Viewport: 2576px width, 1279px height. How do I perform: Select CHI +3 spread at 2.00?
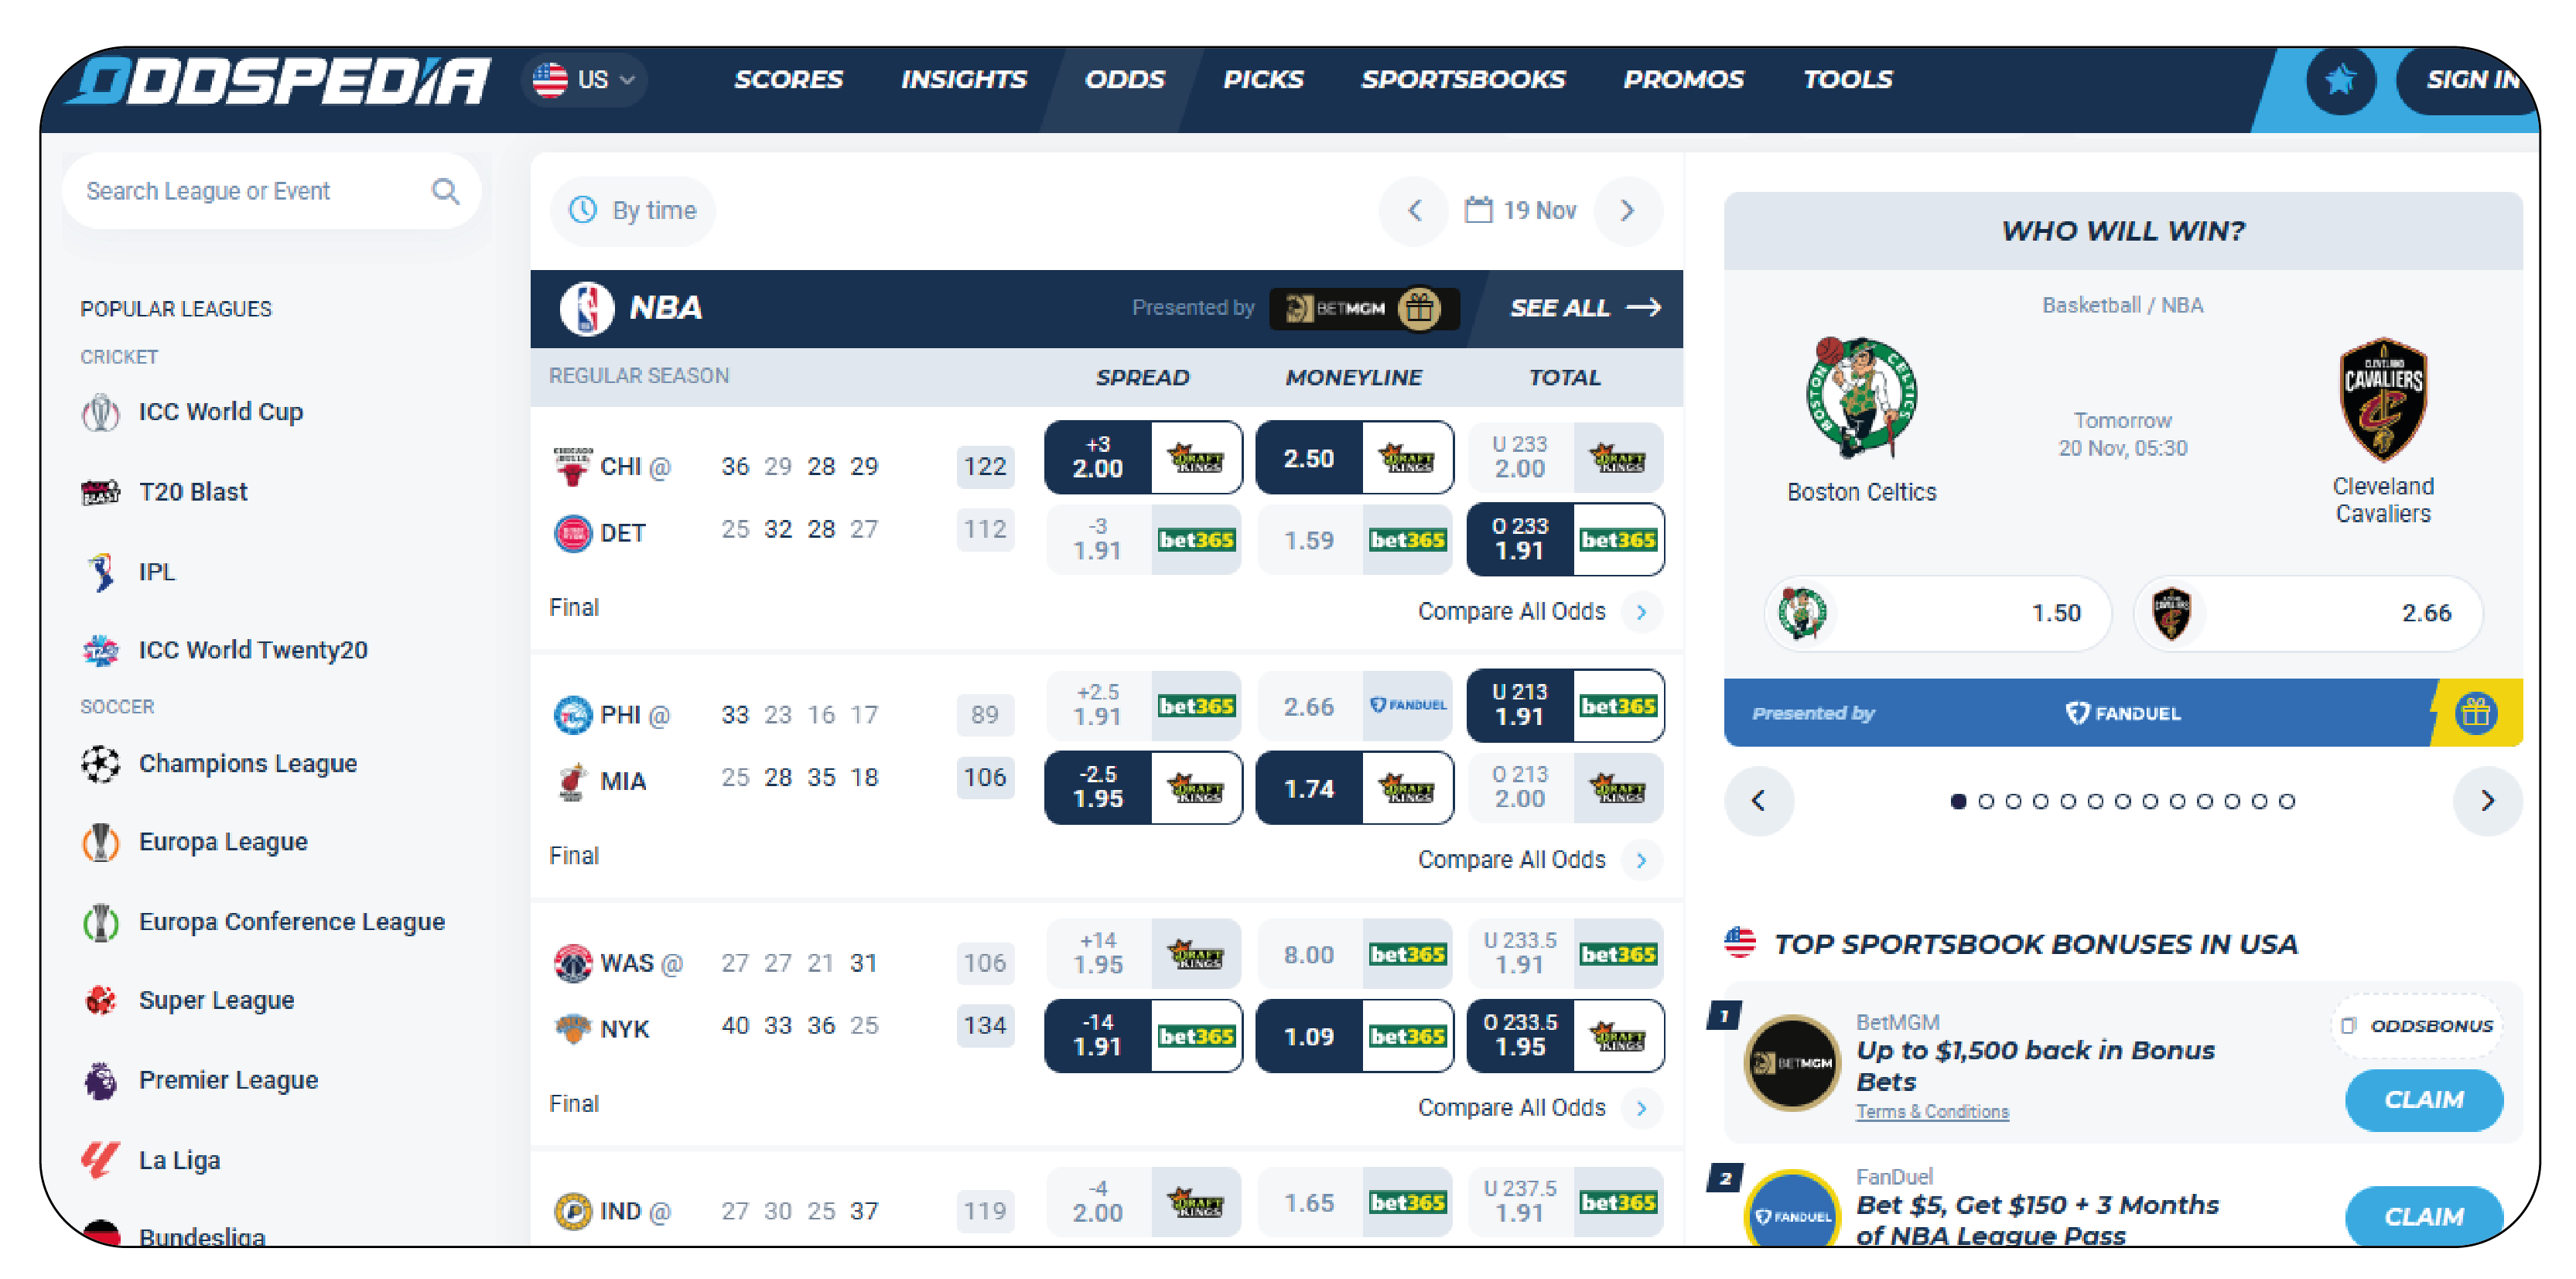click(1143, 458)
